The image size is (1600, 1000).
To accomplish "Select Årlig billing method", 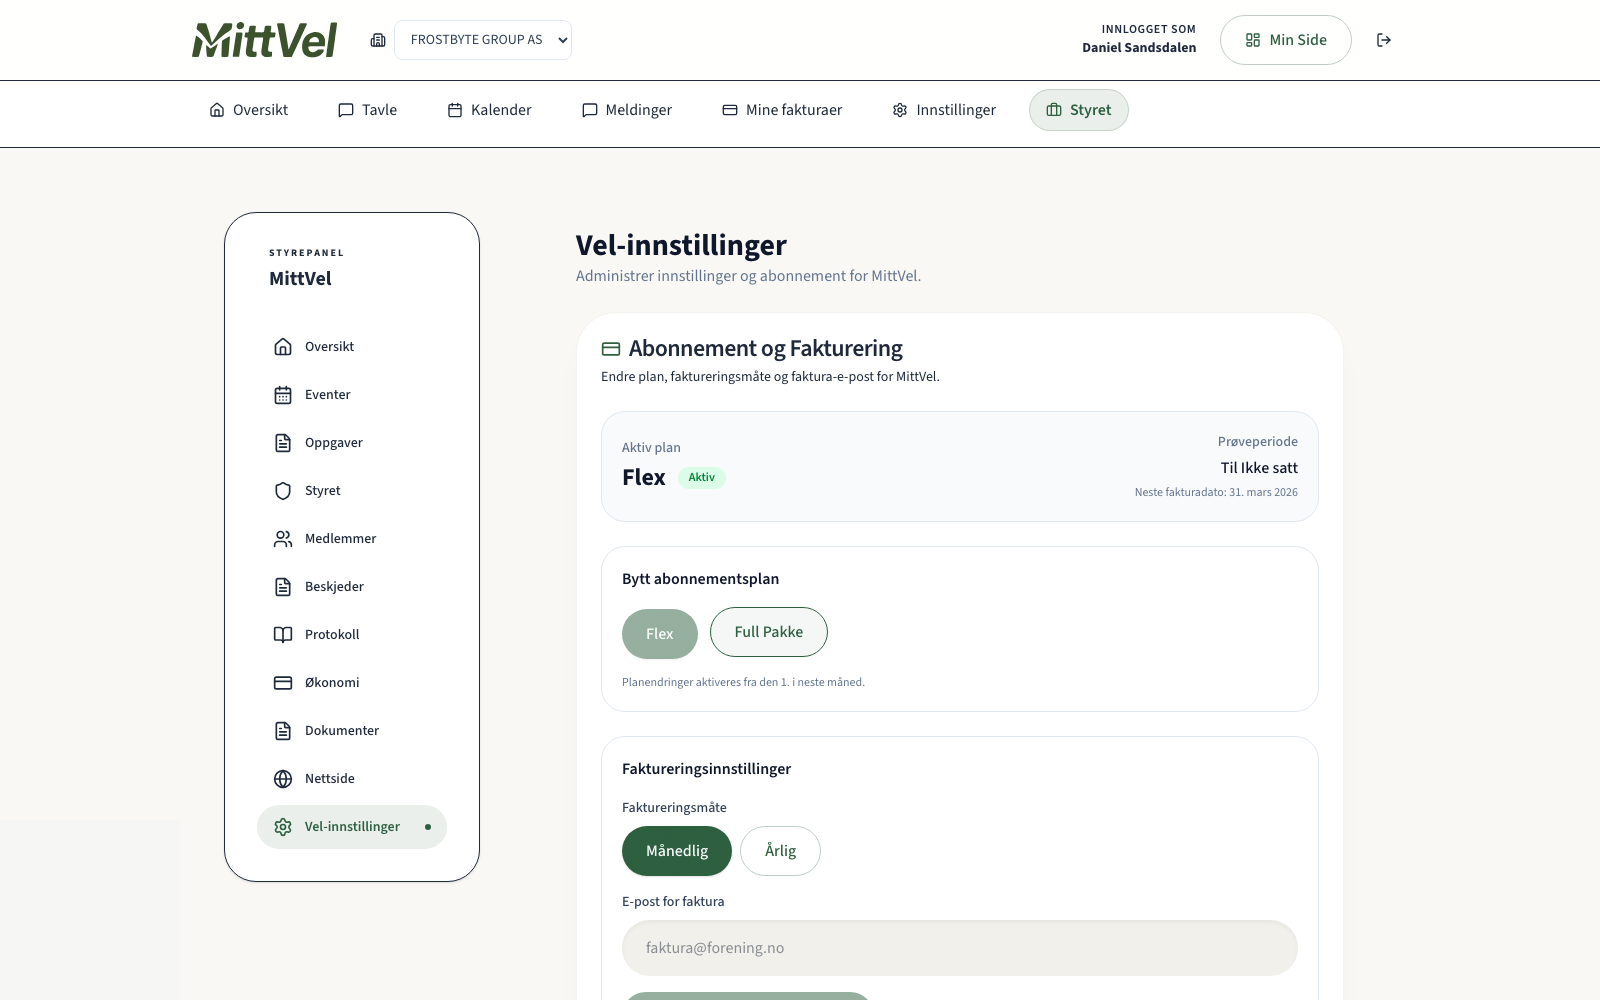I will [x=780, y=851].
